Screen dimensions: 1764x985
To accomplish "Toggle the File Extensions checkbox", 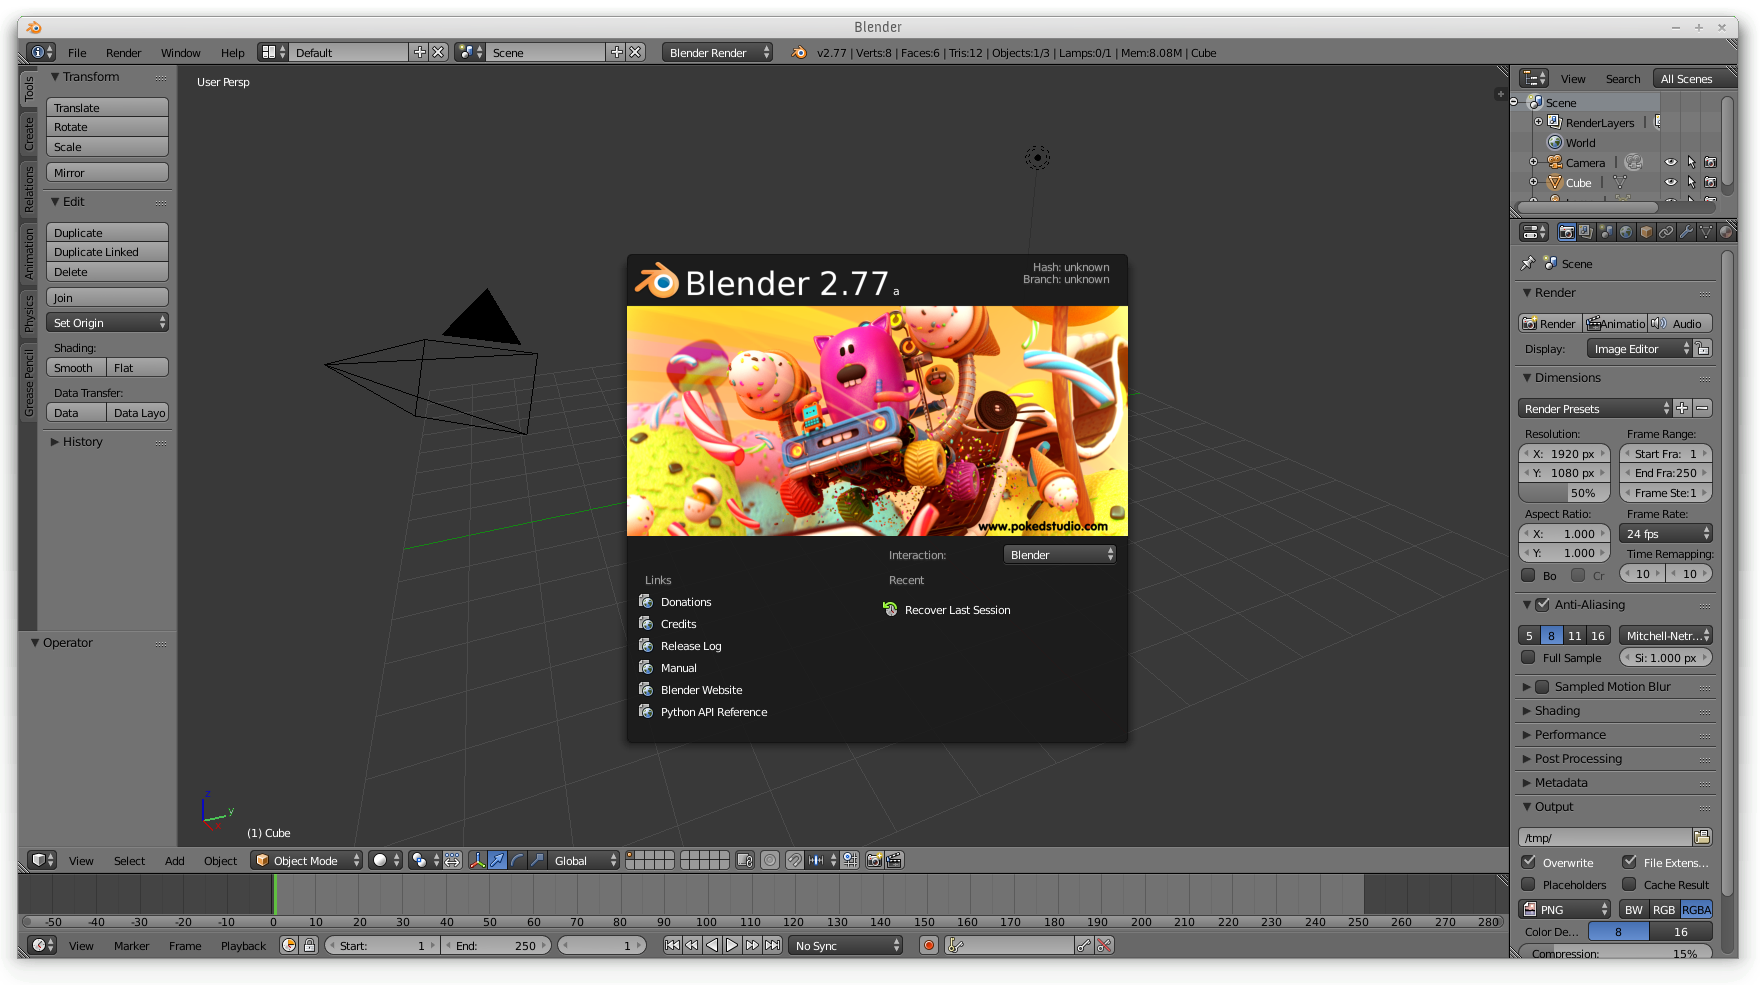I will tap(1629, 861).
